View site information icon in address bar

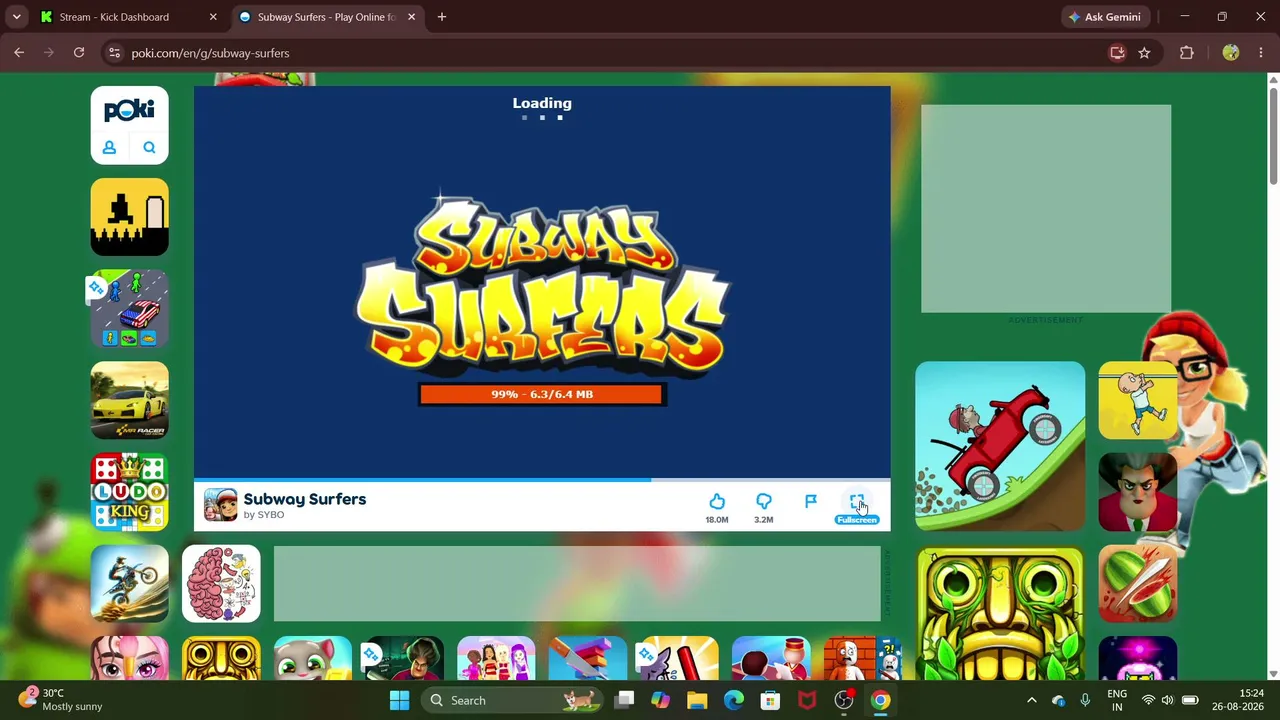click(114, 53)
